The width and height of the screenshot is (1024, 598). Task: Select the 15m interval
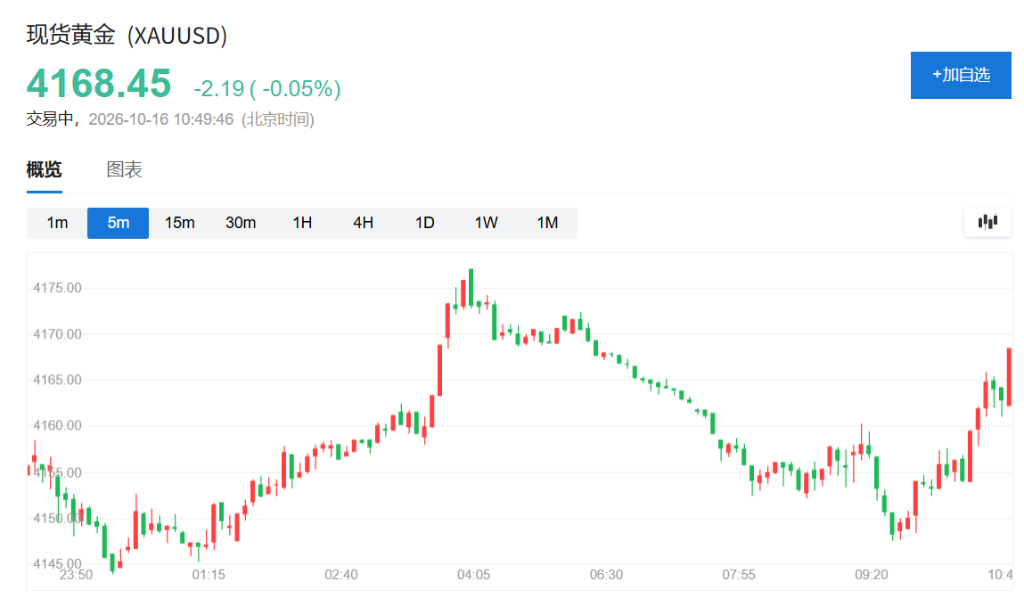pyautogui.click(x=180, y=223)
